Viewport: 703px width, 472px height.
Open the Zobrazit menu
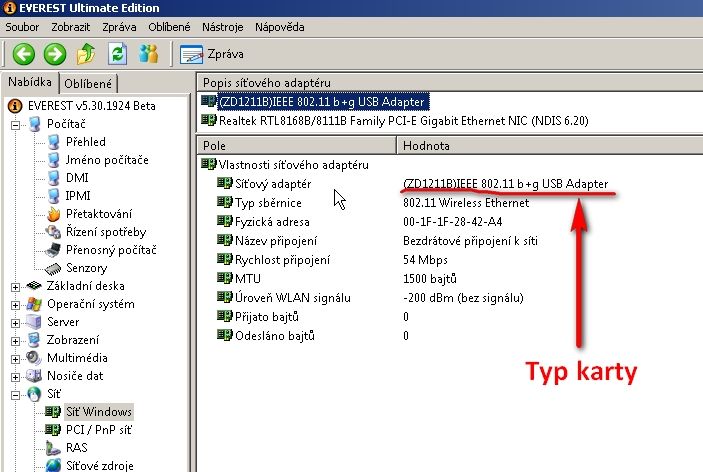pos(70,27)
